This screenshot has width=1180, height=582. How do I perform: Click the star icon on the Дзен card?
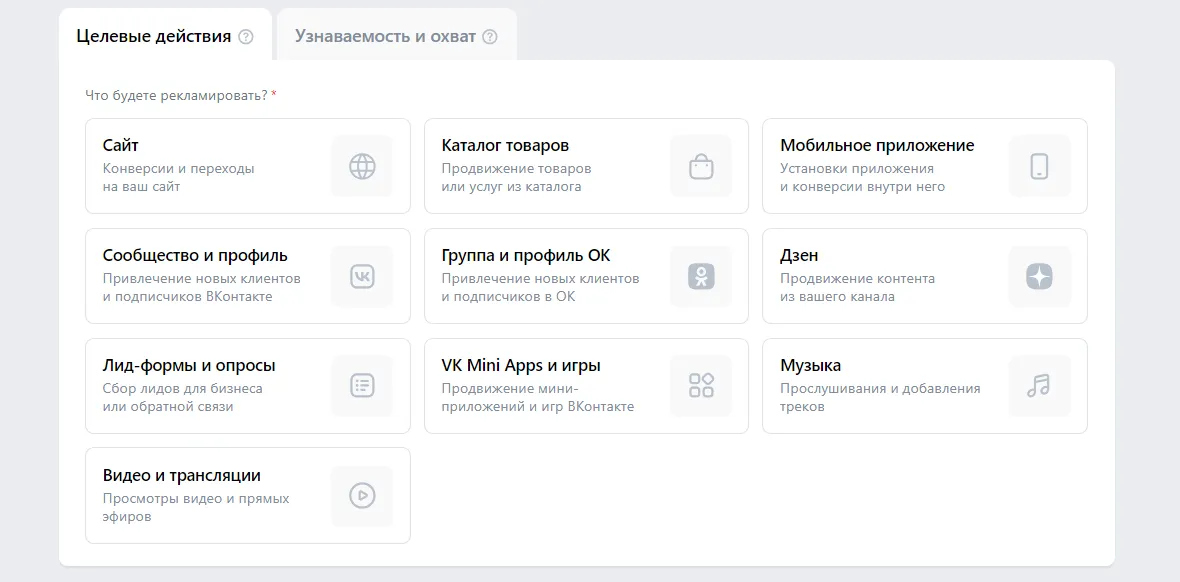coord(1039,276)
